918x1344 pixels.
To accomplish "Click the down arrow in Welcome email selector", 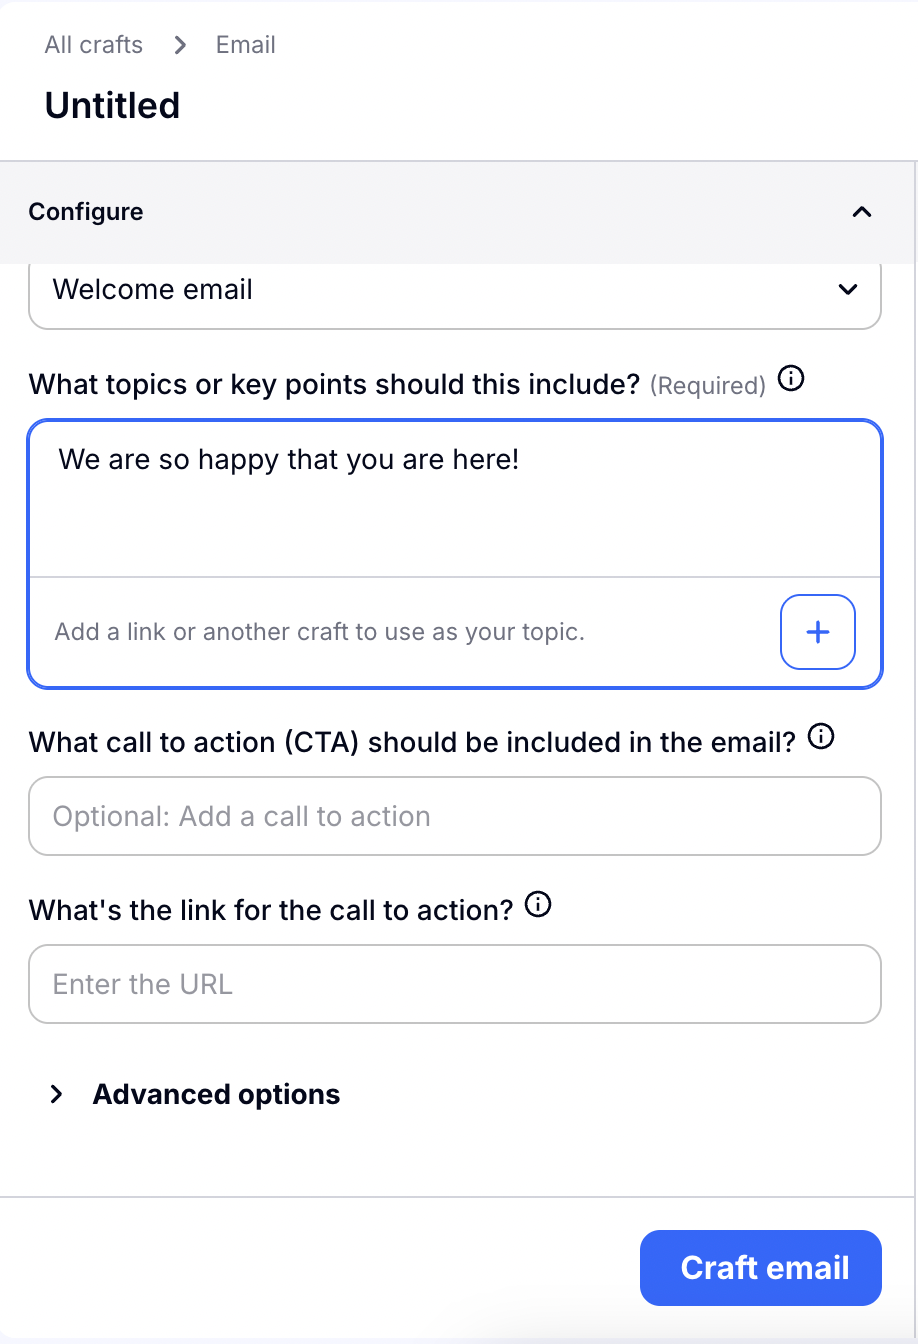I will tap(848, 290).
